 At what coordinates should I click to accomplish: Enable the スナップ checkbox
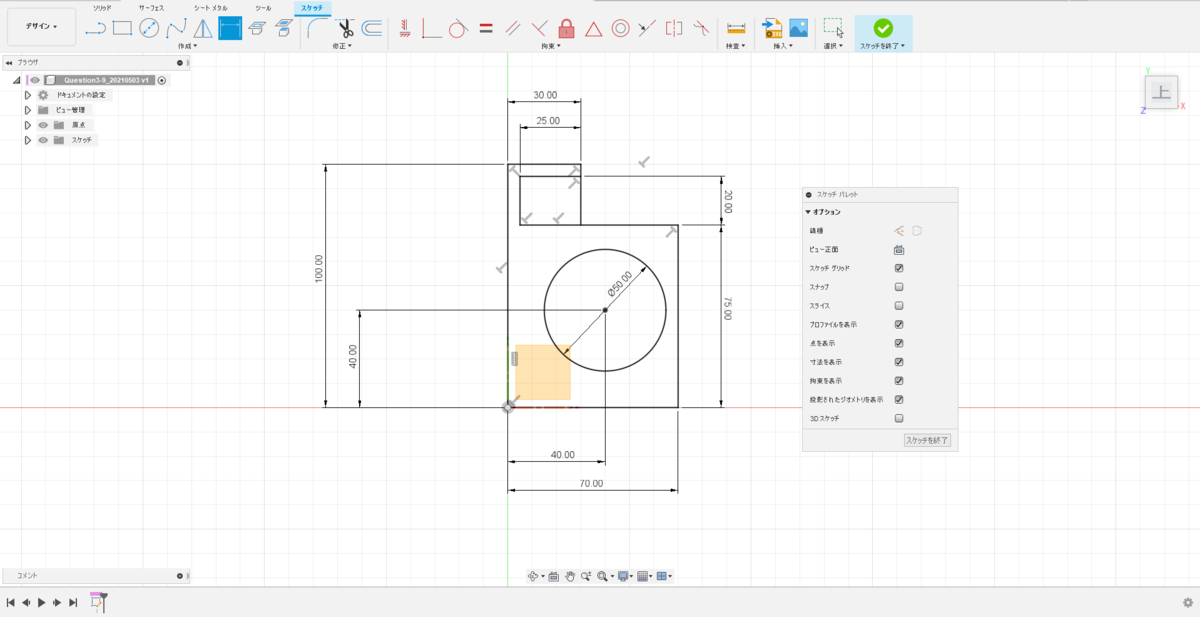pos(899,287)
